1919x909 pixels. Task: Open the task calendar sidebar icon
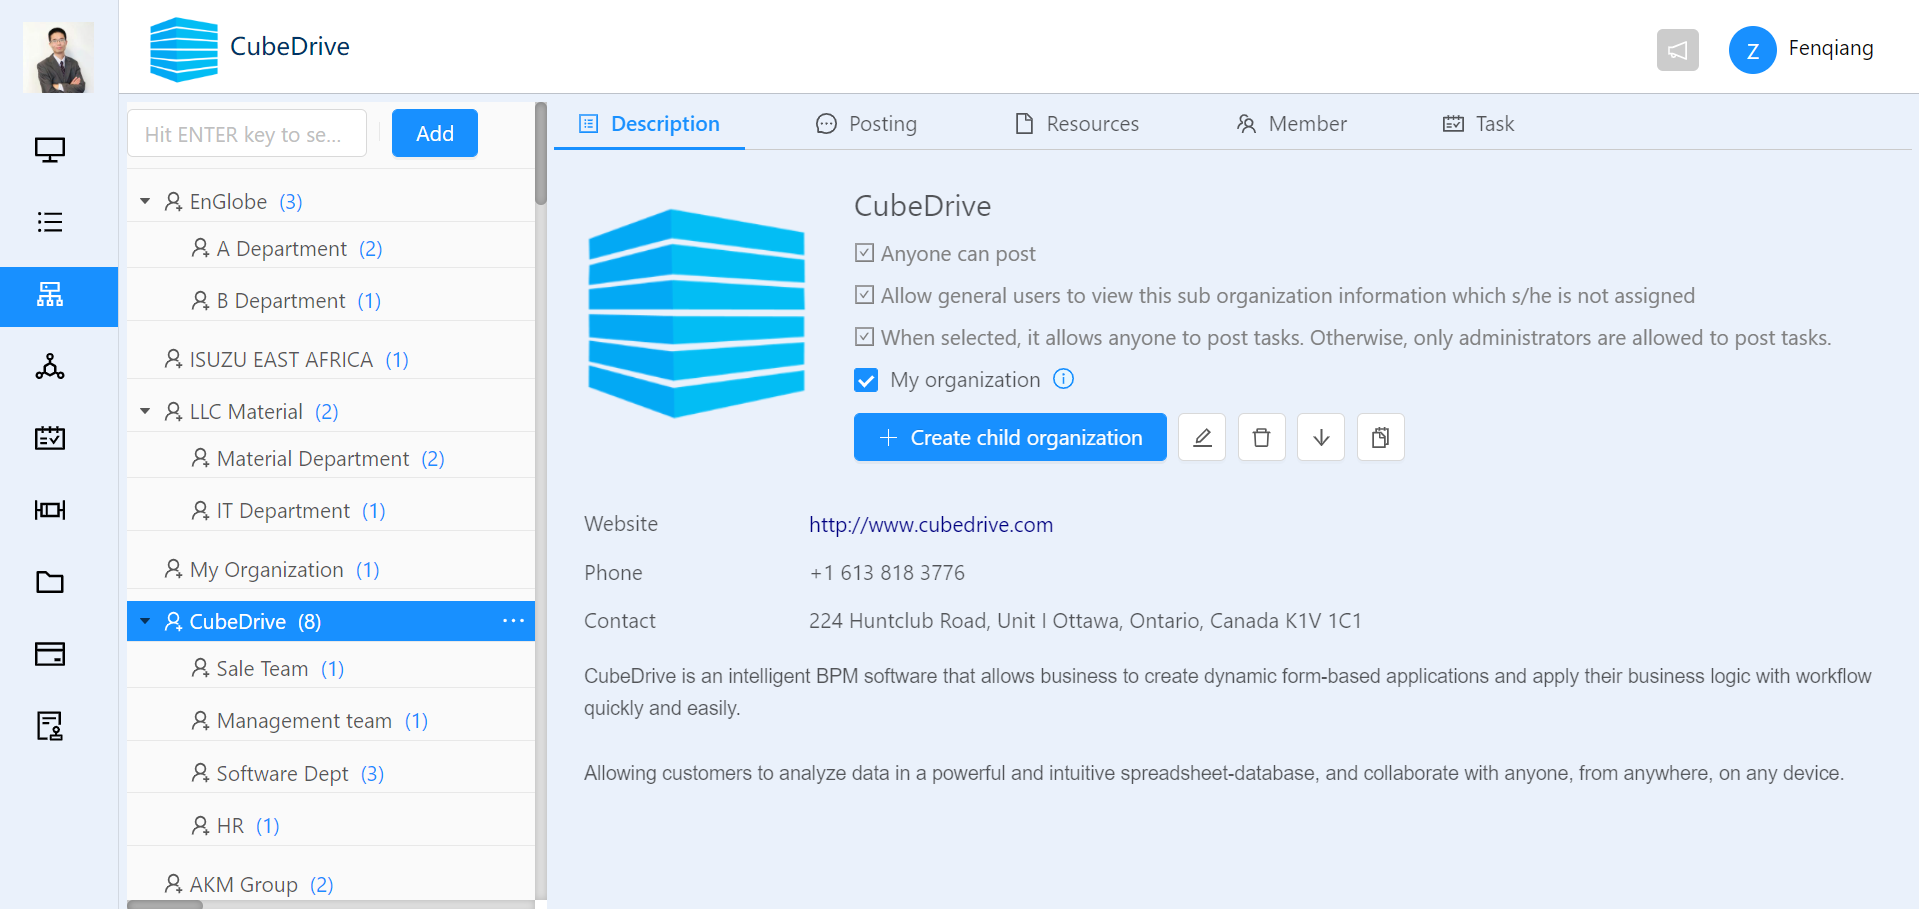point(50,438)
